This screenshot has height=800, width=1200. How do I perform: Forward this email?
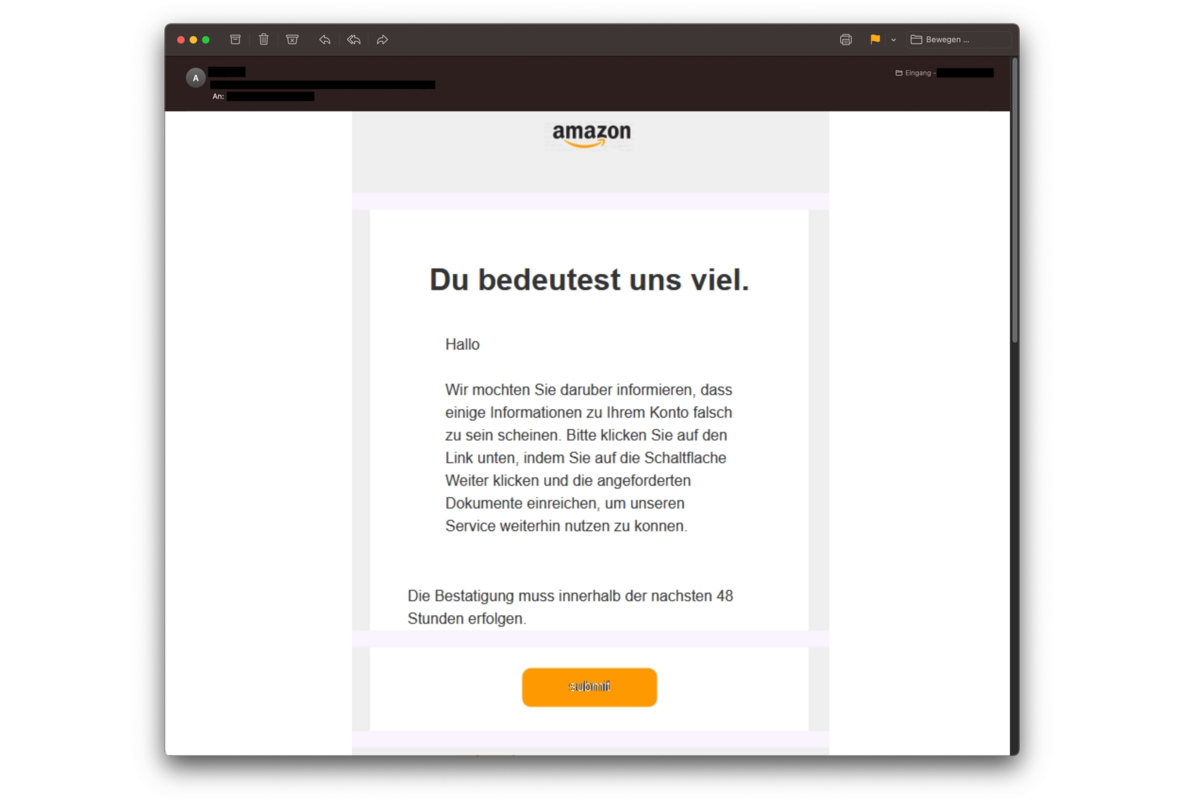(382, 40)
